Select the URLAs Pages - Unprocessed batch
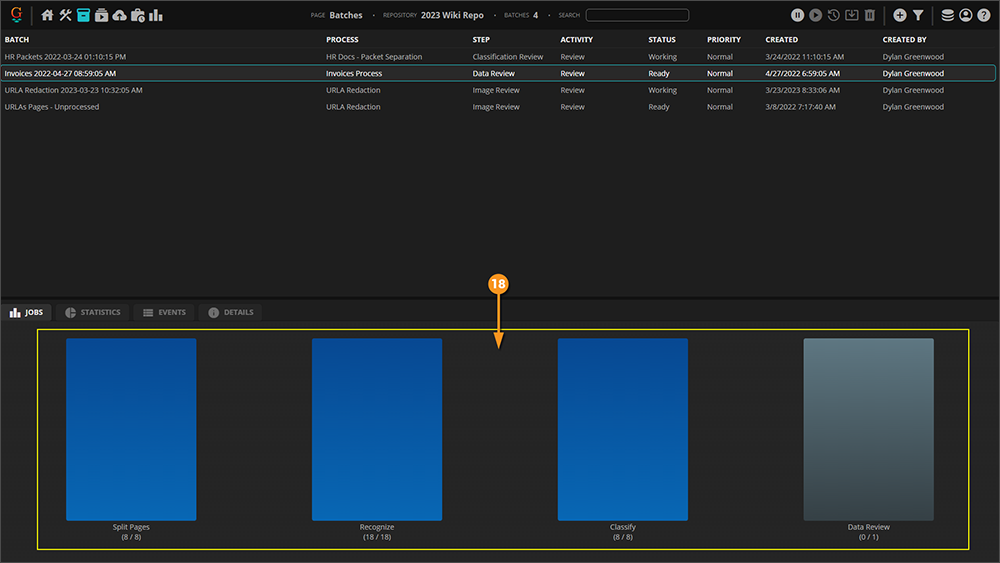Screen dimensions: 1000x563 click(52, 107)
